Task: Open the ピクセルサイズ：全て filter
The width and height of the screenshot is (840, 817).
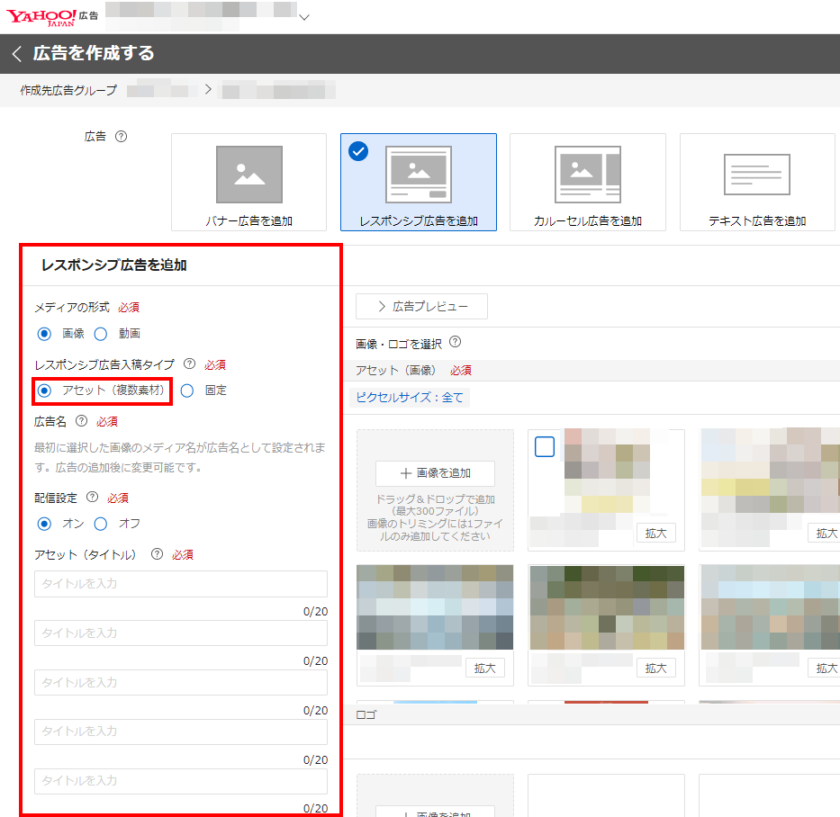Action: click(x=410, y=397)
